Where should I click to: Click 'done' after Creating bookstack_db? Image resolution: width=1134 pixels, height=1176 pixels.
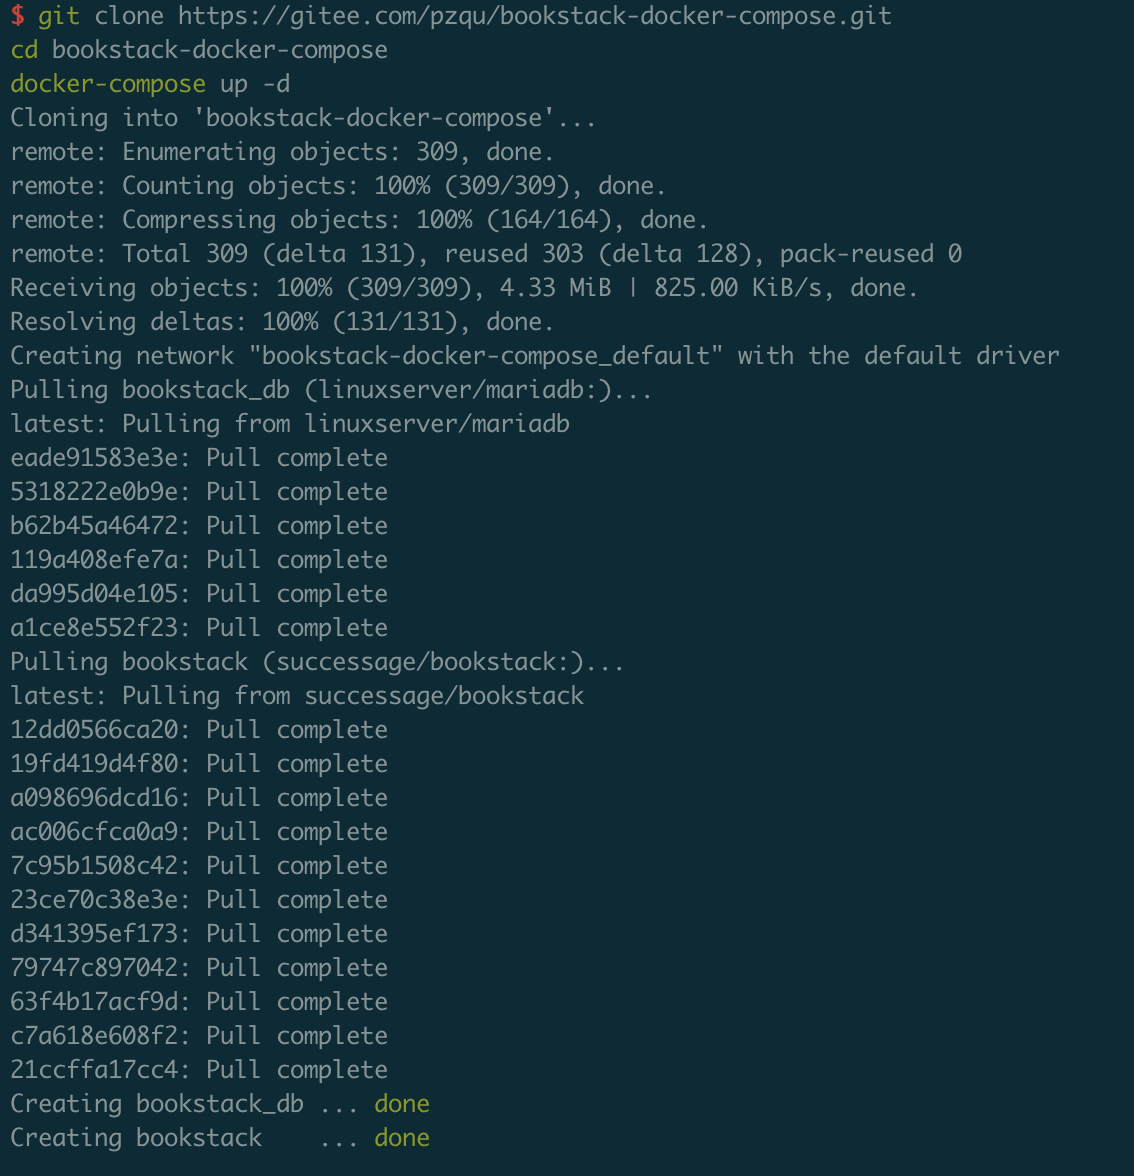point(402,1103)
